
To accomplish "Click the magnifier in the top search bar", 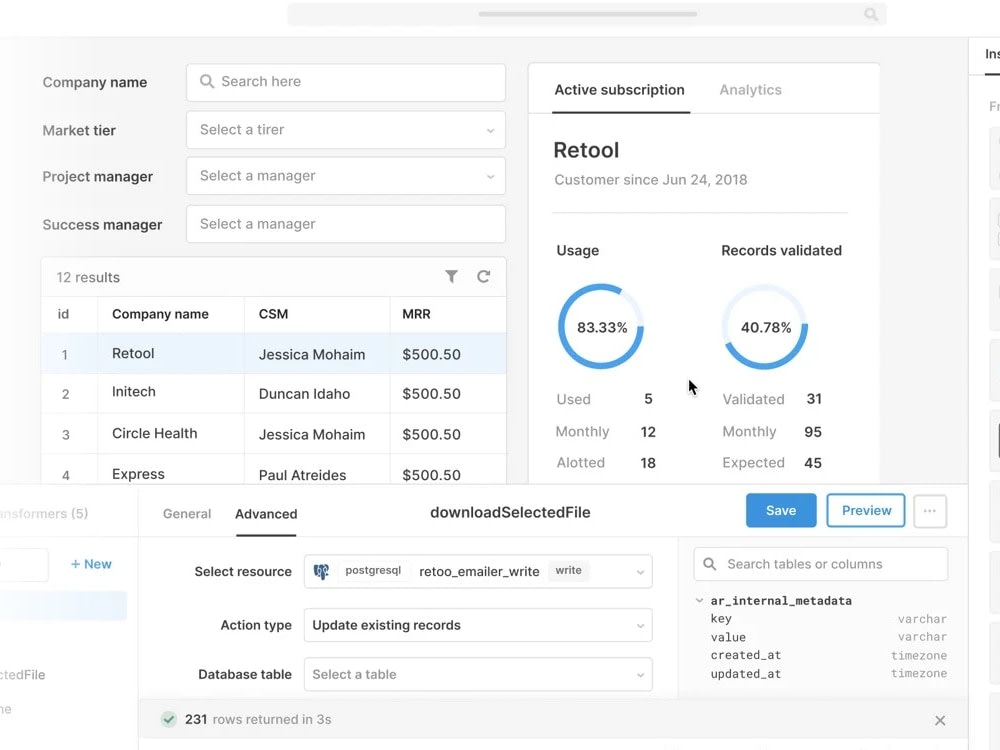I will [869, 14].
